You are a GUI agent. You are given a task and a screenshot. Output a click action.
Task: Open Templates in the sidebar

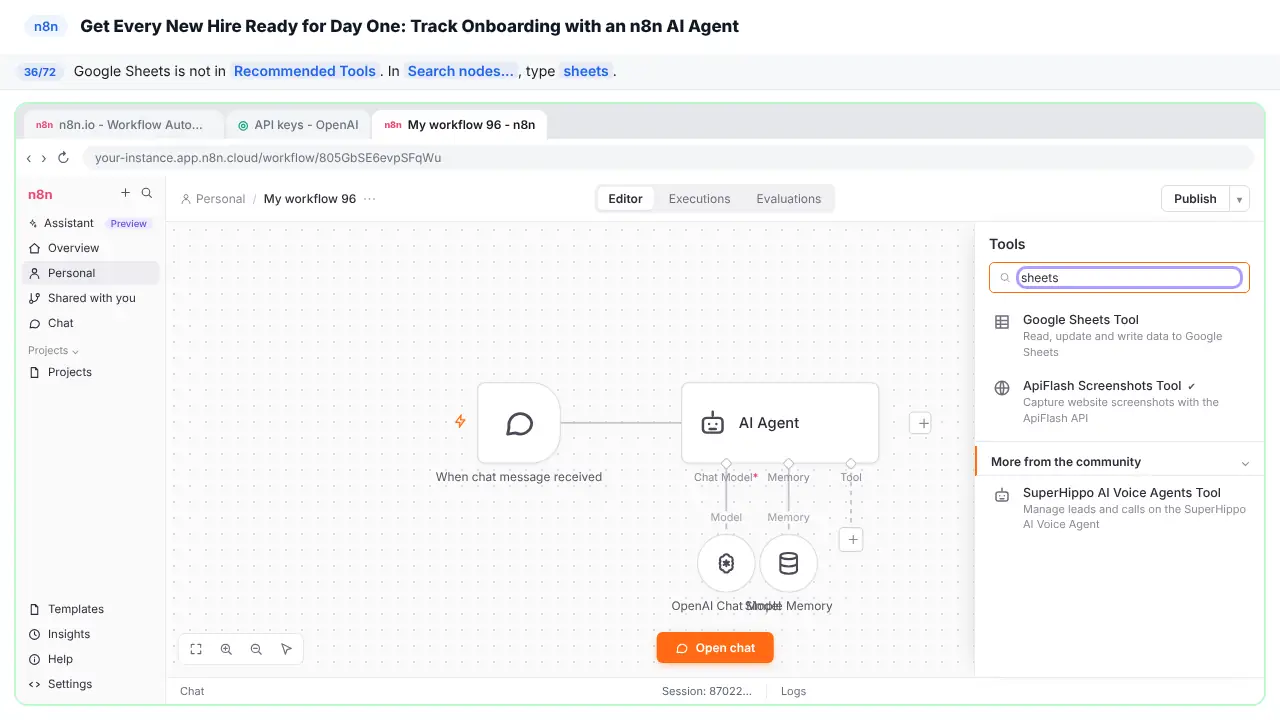coord(75,609)
